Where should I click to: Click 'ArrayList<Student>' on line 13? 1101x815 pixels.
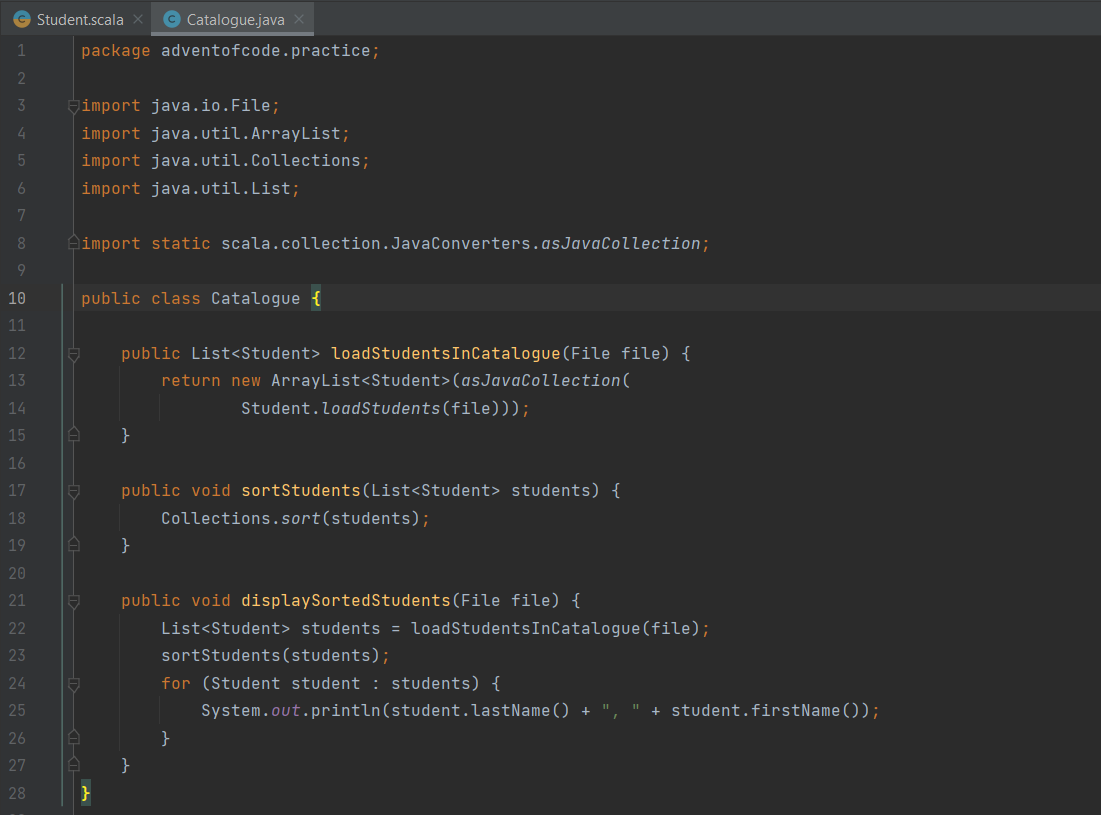[x=360, y=380]
